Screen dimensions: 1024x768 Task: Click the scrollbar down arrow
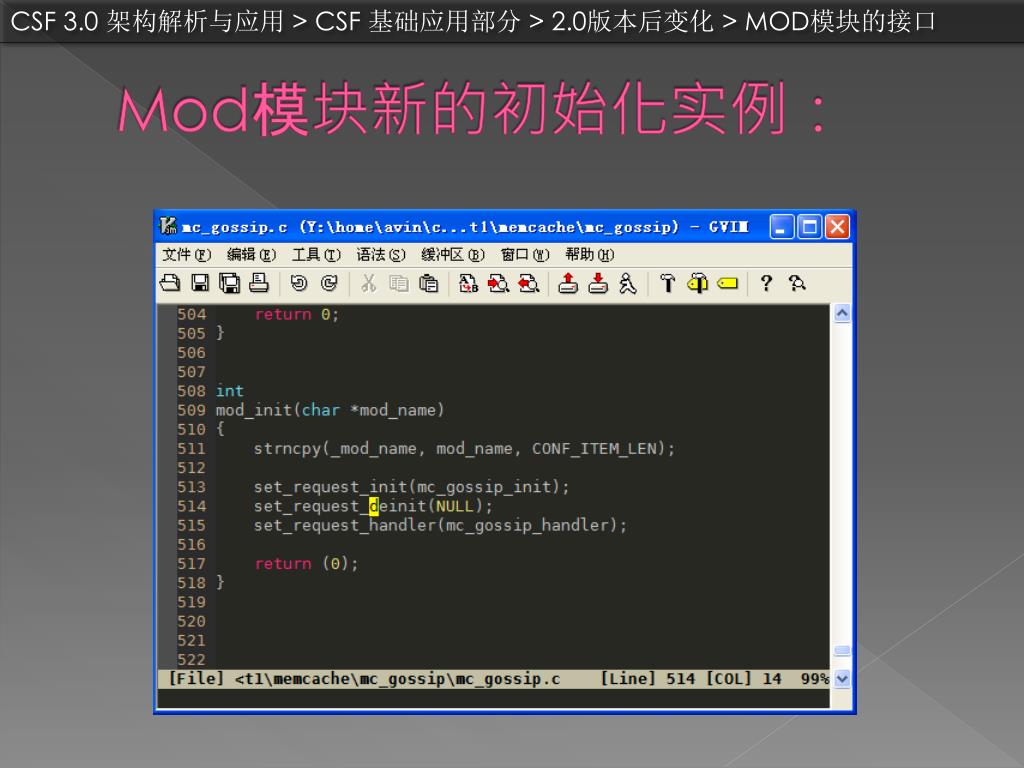[x=842, y=679]
